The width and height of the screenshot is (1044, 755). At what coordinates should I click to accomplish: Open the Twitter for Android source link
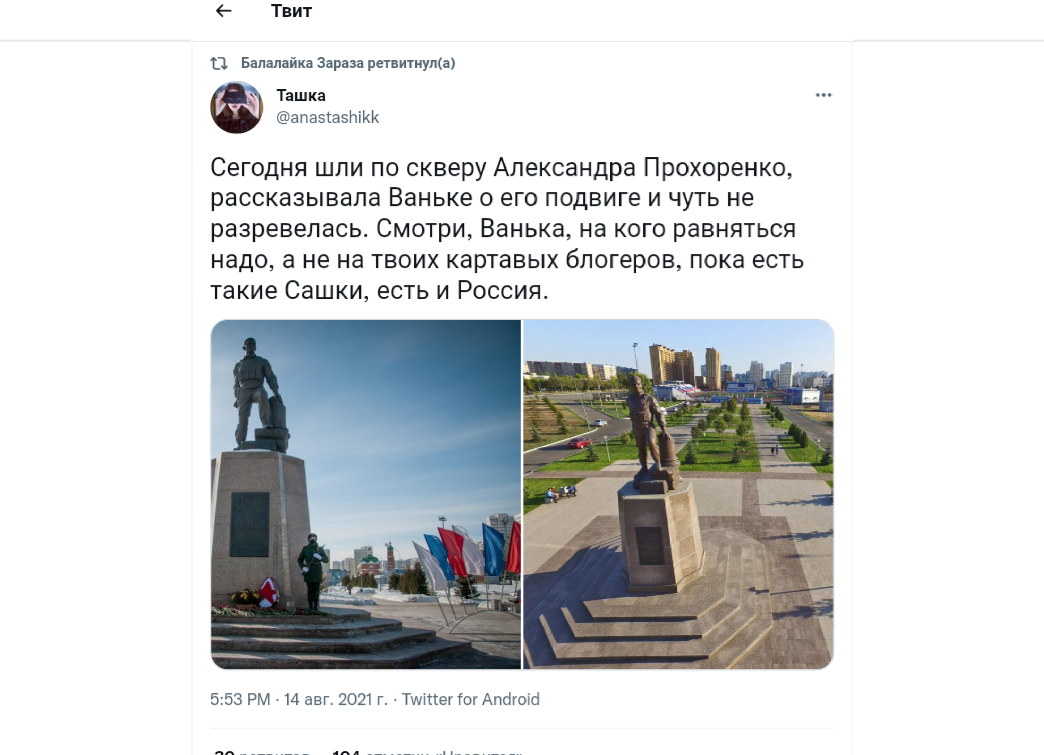471,699
